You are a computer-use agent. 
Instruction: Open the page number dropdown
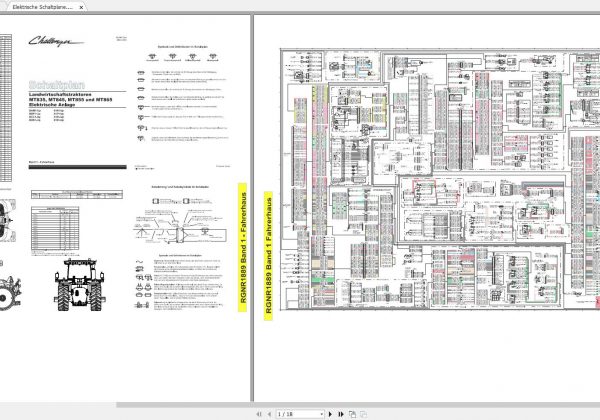click(321, 414)
